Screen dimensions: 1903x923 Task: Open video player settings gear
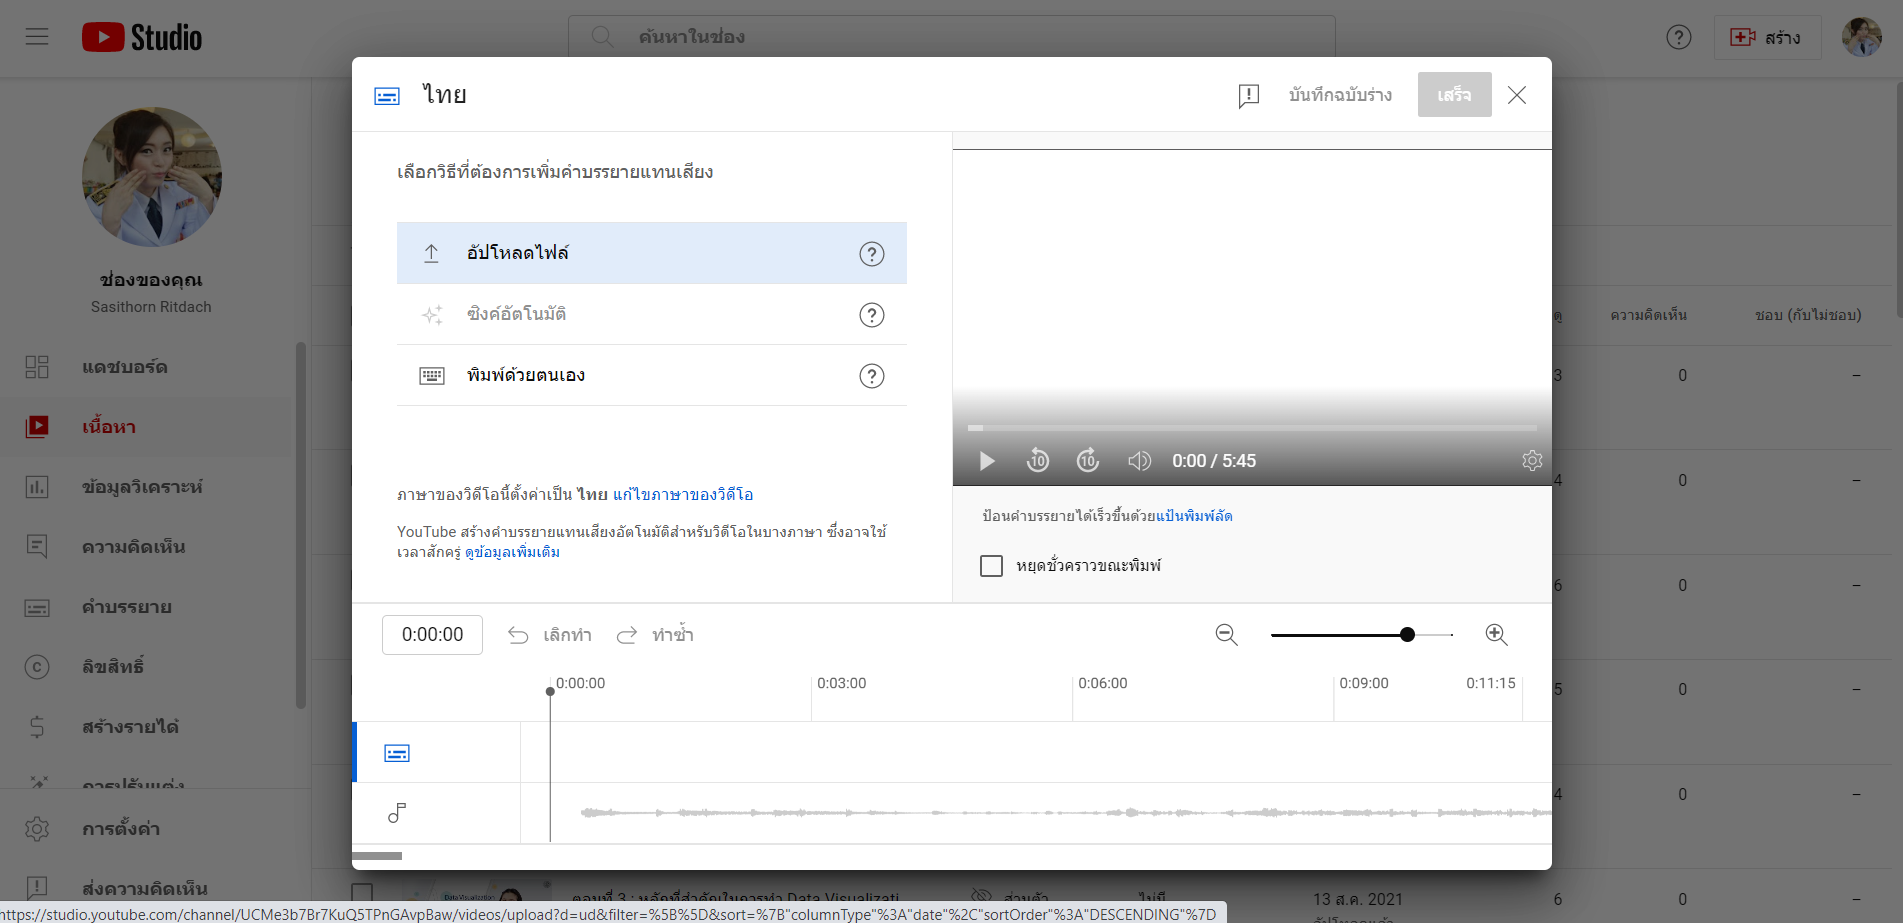point(1531,460)
